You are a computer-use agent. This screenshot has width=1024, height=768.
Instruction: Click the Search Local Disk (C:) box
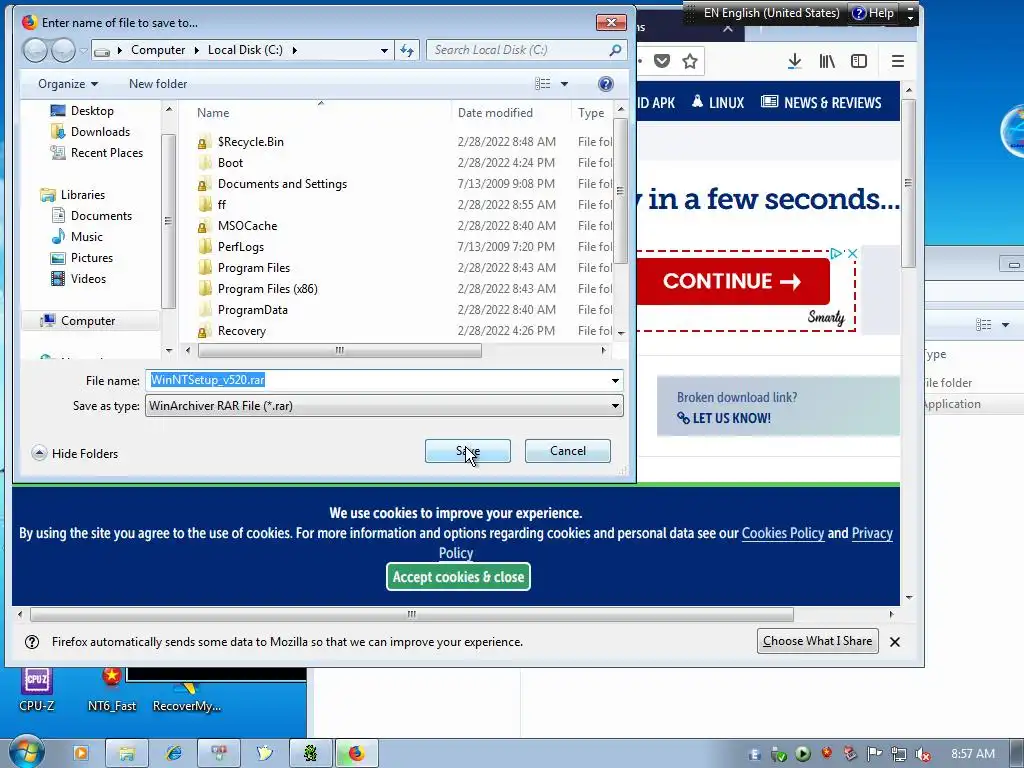pyautogui.click(x=526, y=50)
